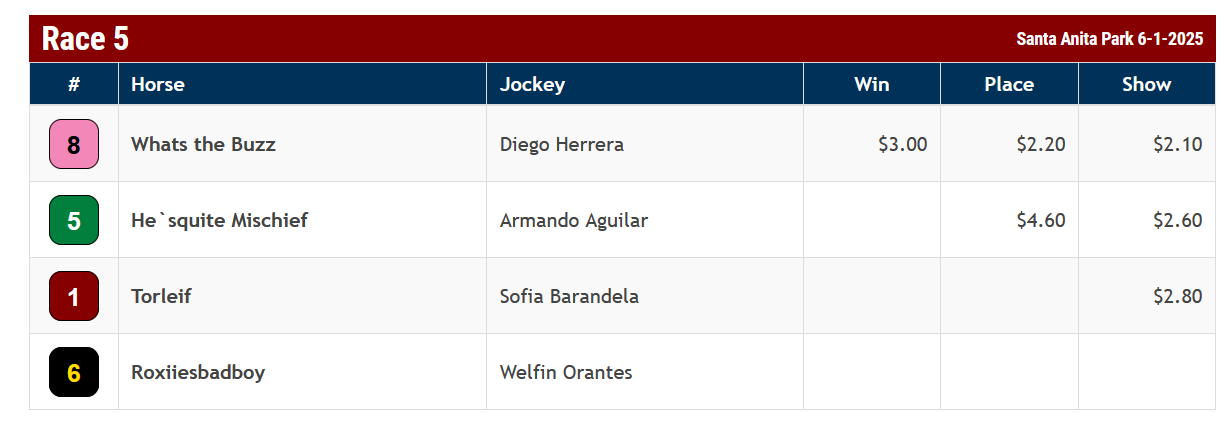The width and height of the screenshot is (1231, 427).
Task: Click the Show column header
Action: click(x=1146, y=84)
